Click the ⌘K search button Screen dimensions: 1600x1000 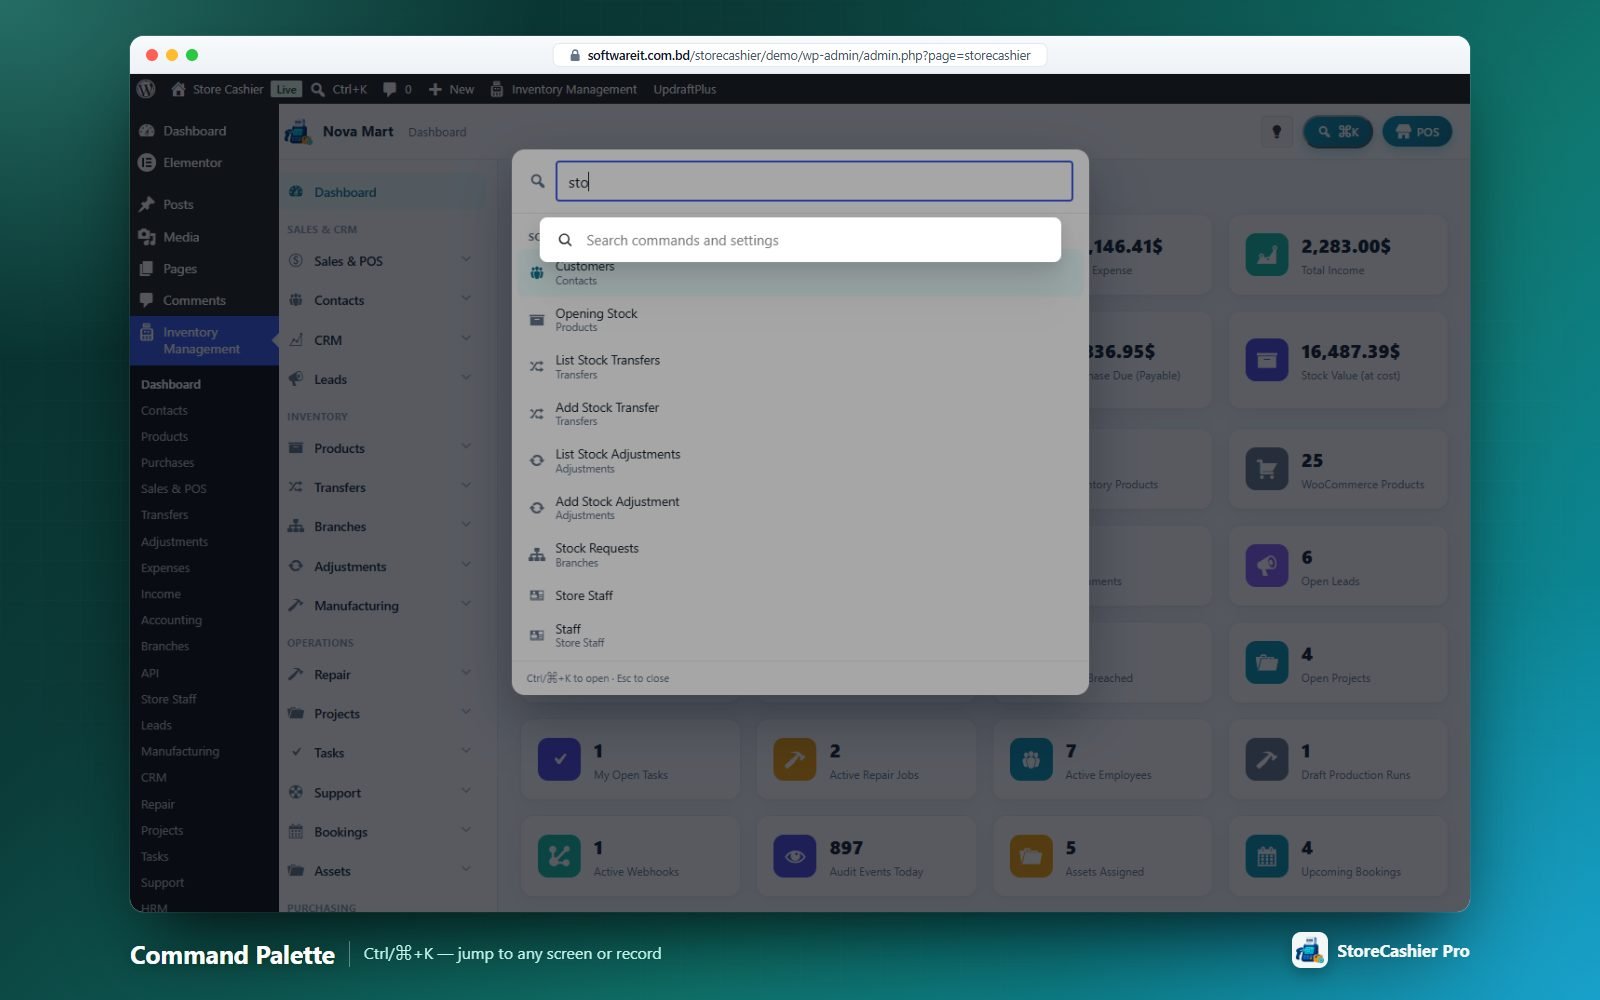click(1338, 131)
